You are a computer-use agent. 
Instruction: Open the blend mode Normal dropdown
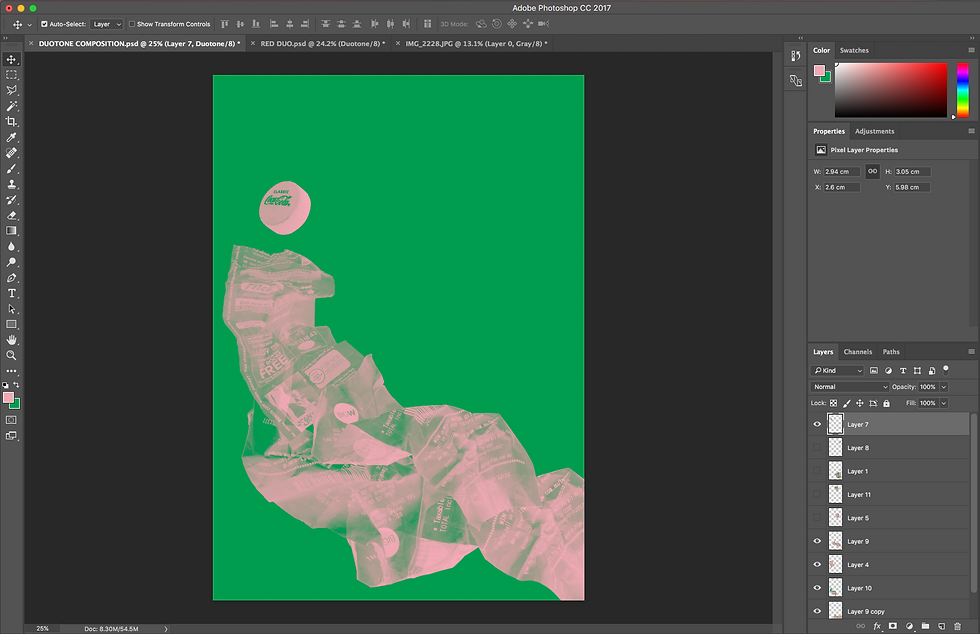[x=850, y=387]
